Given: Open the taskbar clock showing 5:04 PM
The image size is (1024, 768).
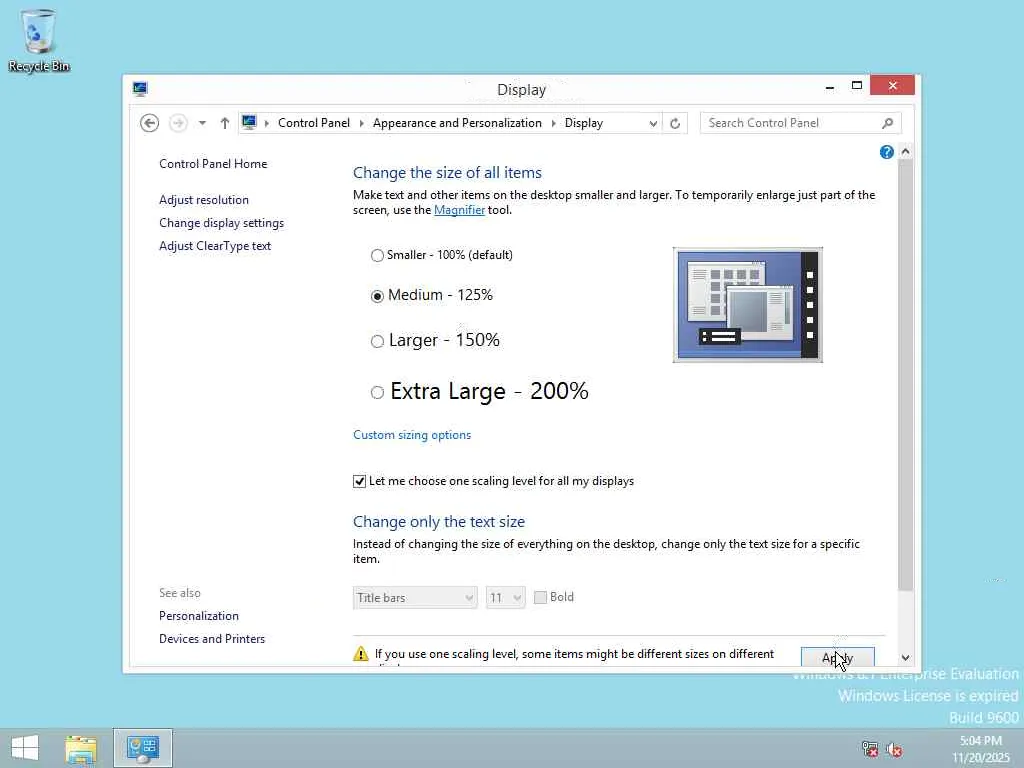Looking at the screenshot, I should [x=981, y=749].
